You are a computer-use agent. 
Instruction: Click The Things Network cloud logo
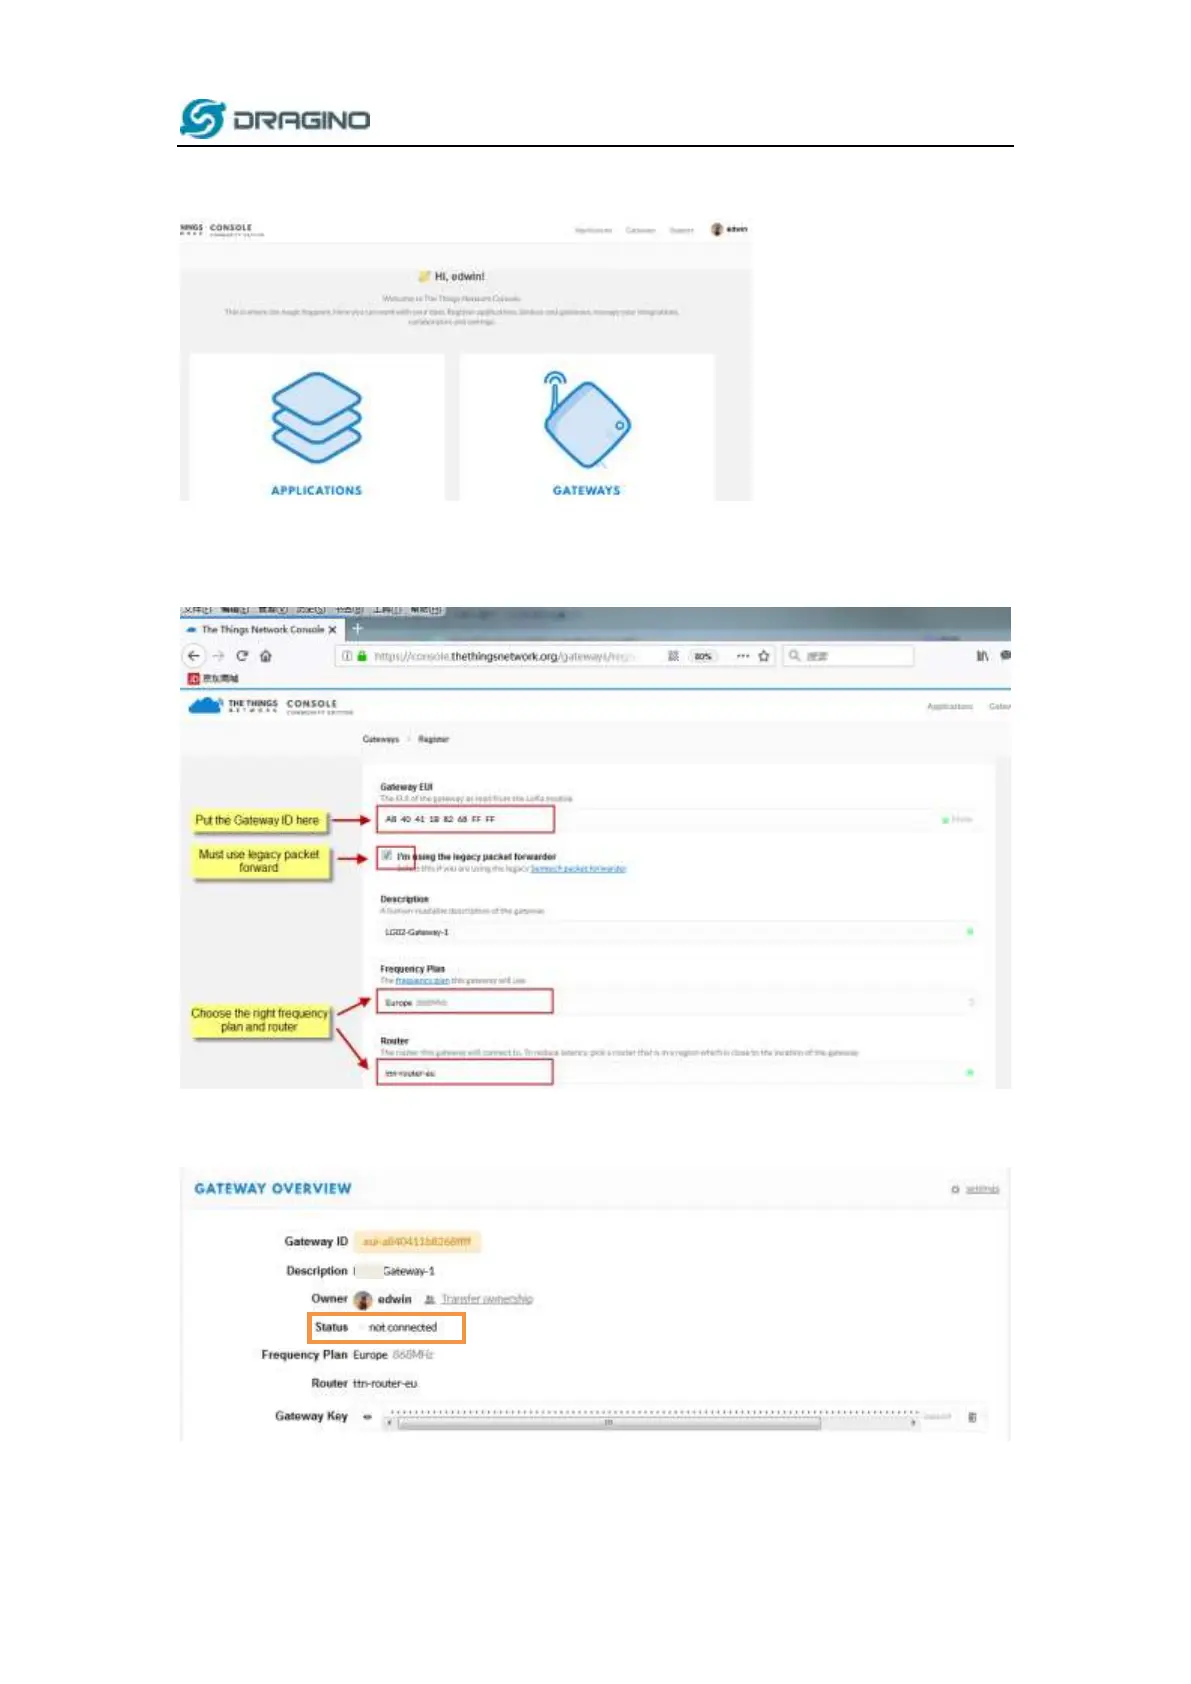(x=205, y=706)
